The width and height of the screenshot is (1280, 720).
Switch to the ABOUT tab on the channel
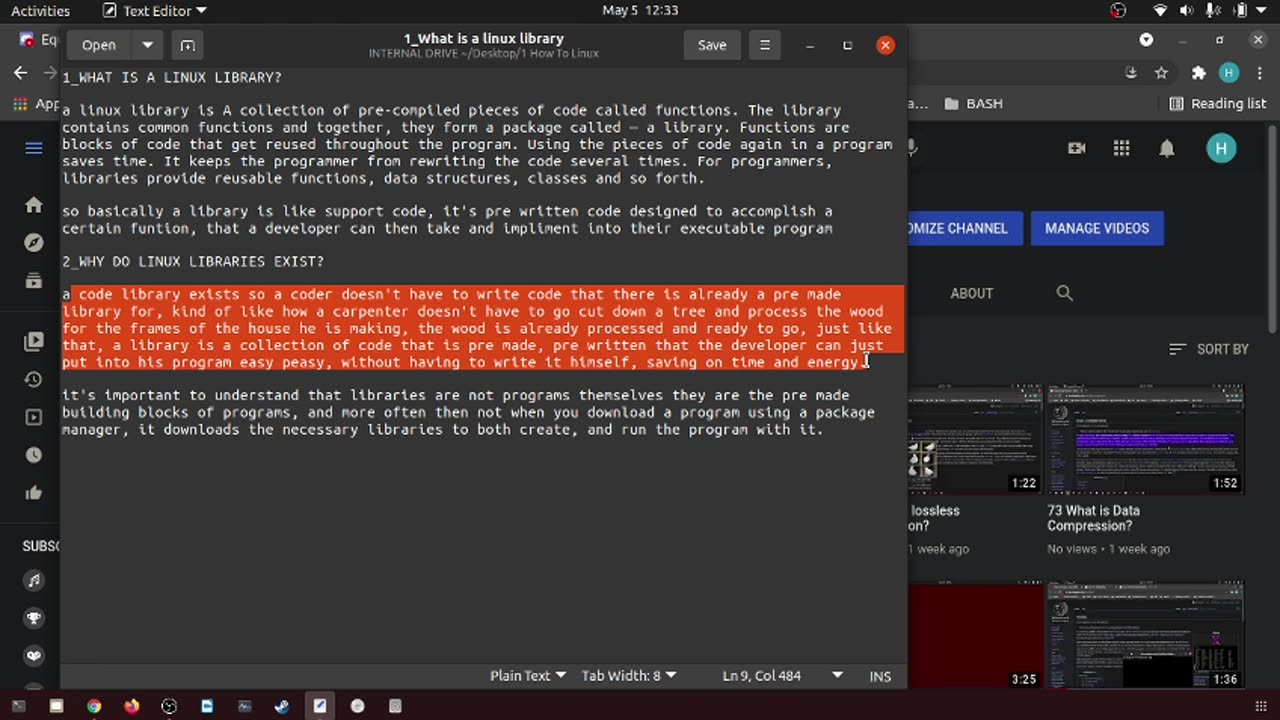coord(971,292)
